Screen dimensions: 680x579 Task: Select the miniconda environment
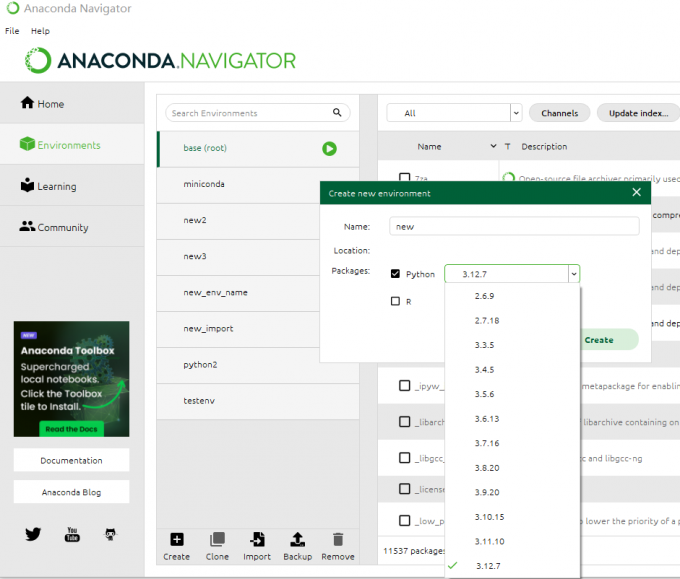239,184
